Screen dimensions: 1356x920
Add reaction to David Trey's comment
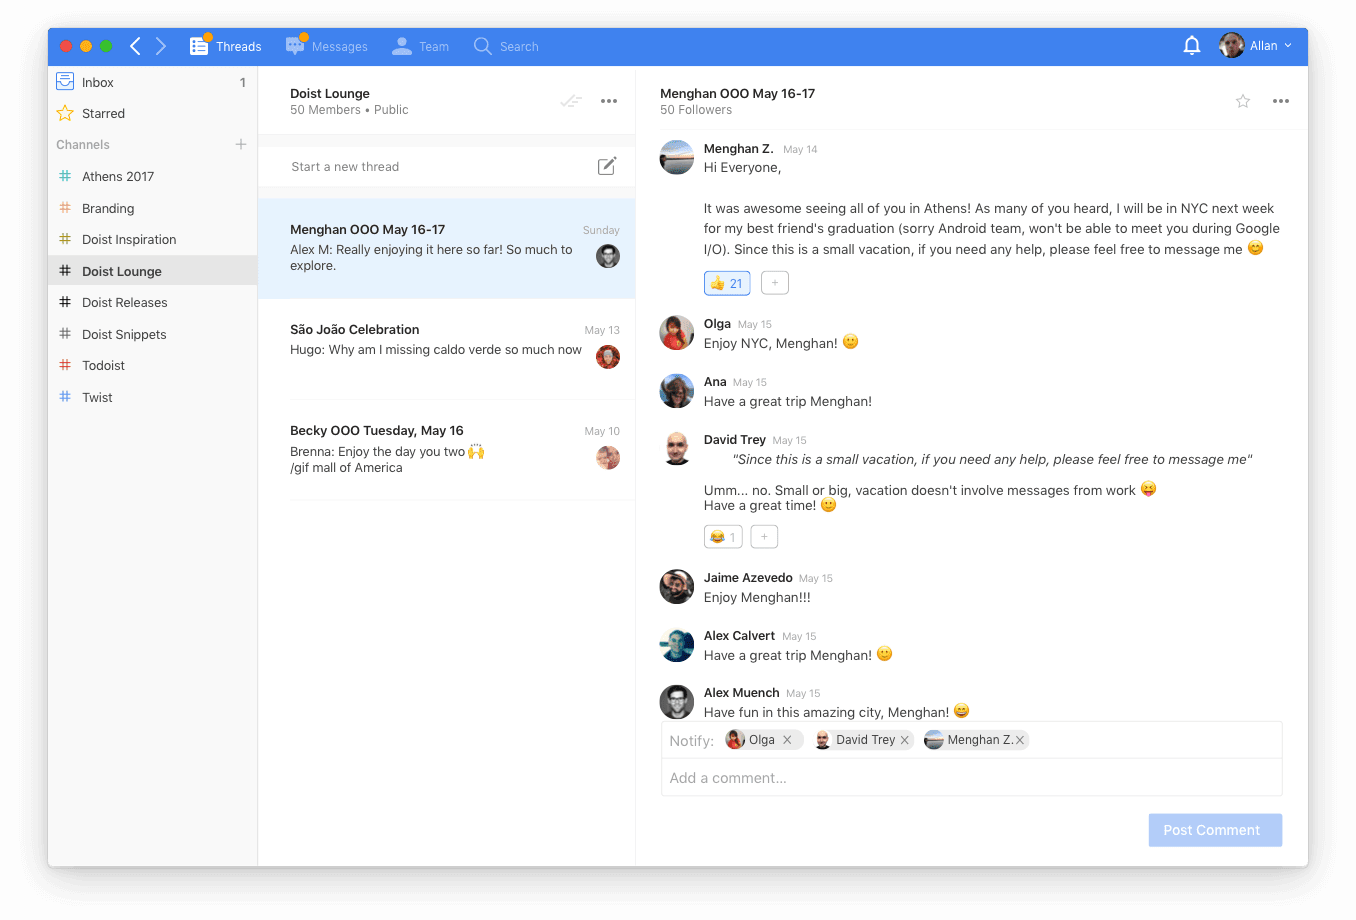pos(764,537)
